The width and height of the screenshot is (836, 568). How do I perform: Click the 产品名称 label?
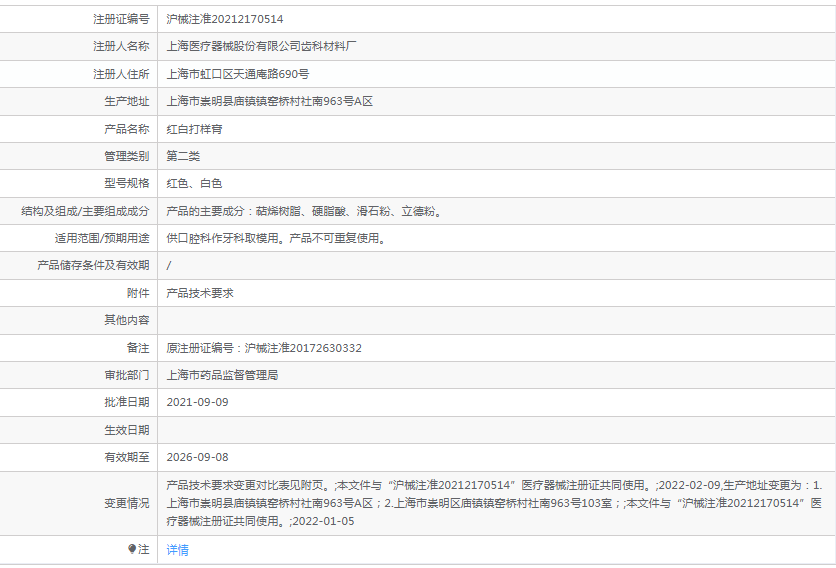point(127,129)
